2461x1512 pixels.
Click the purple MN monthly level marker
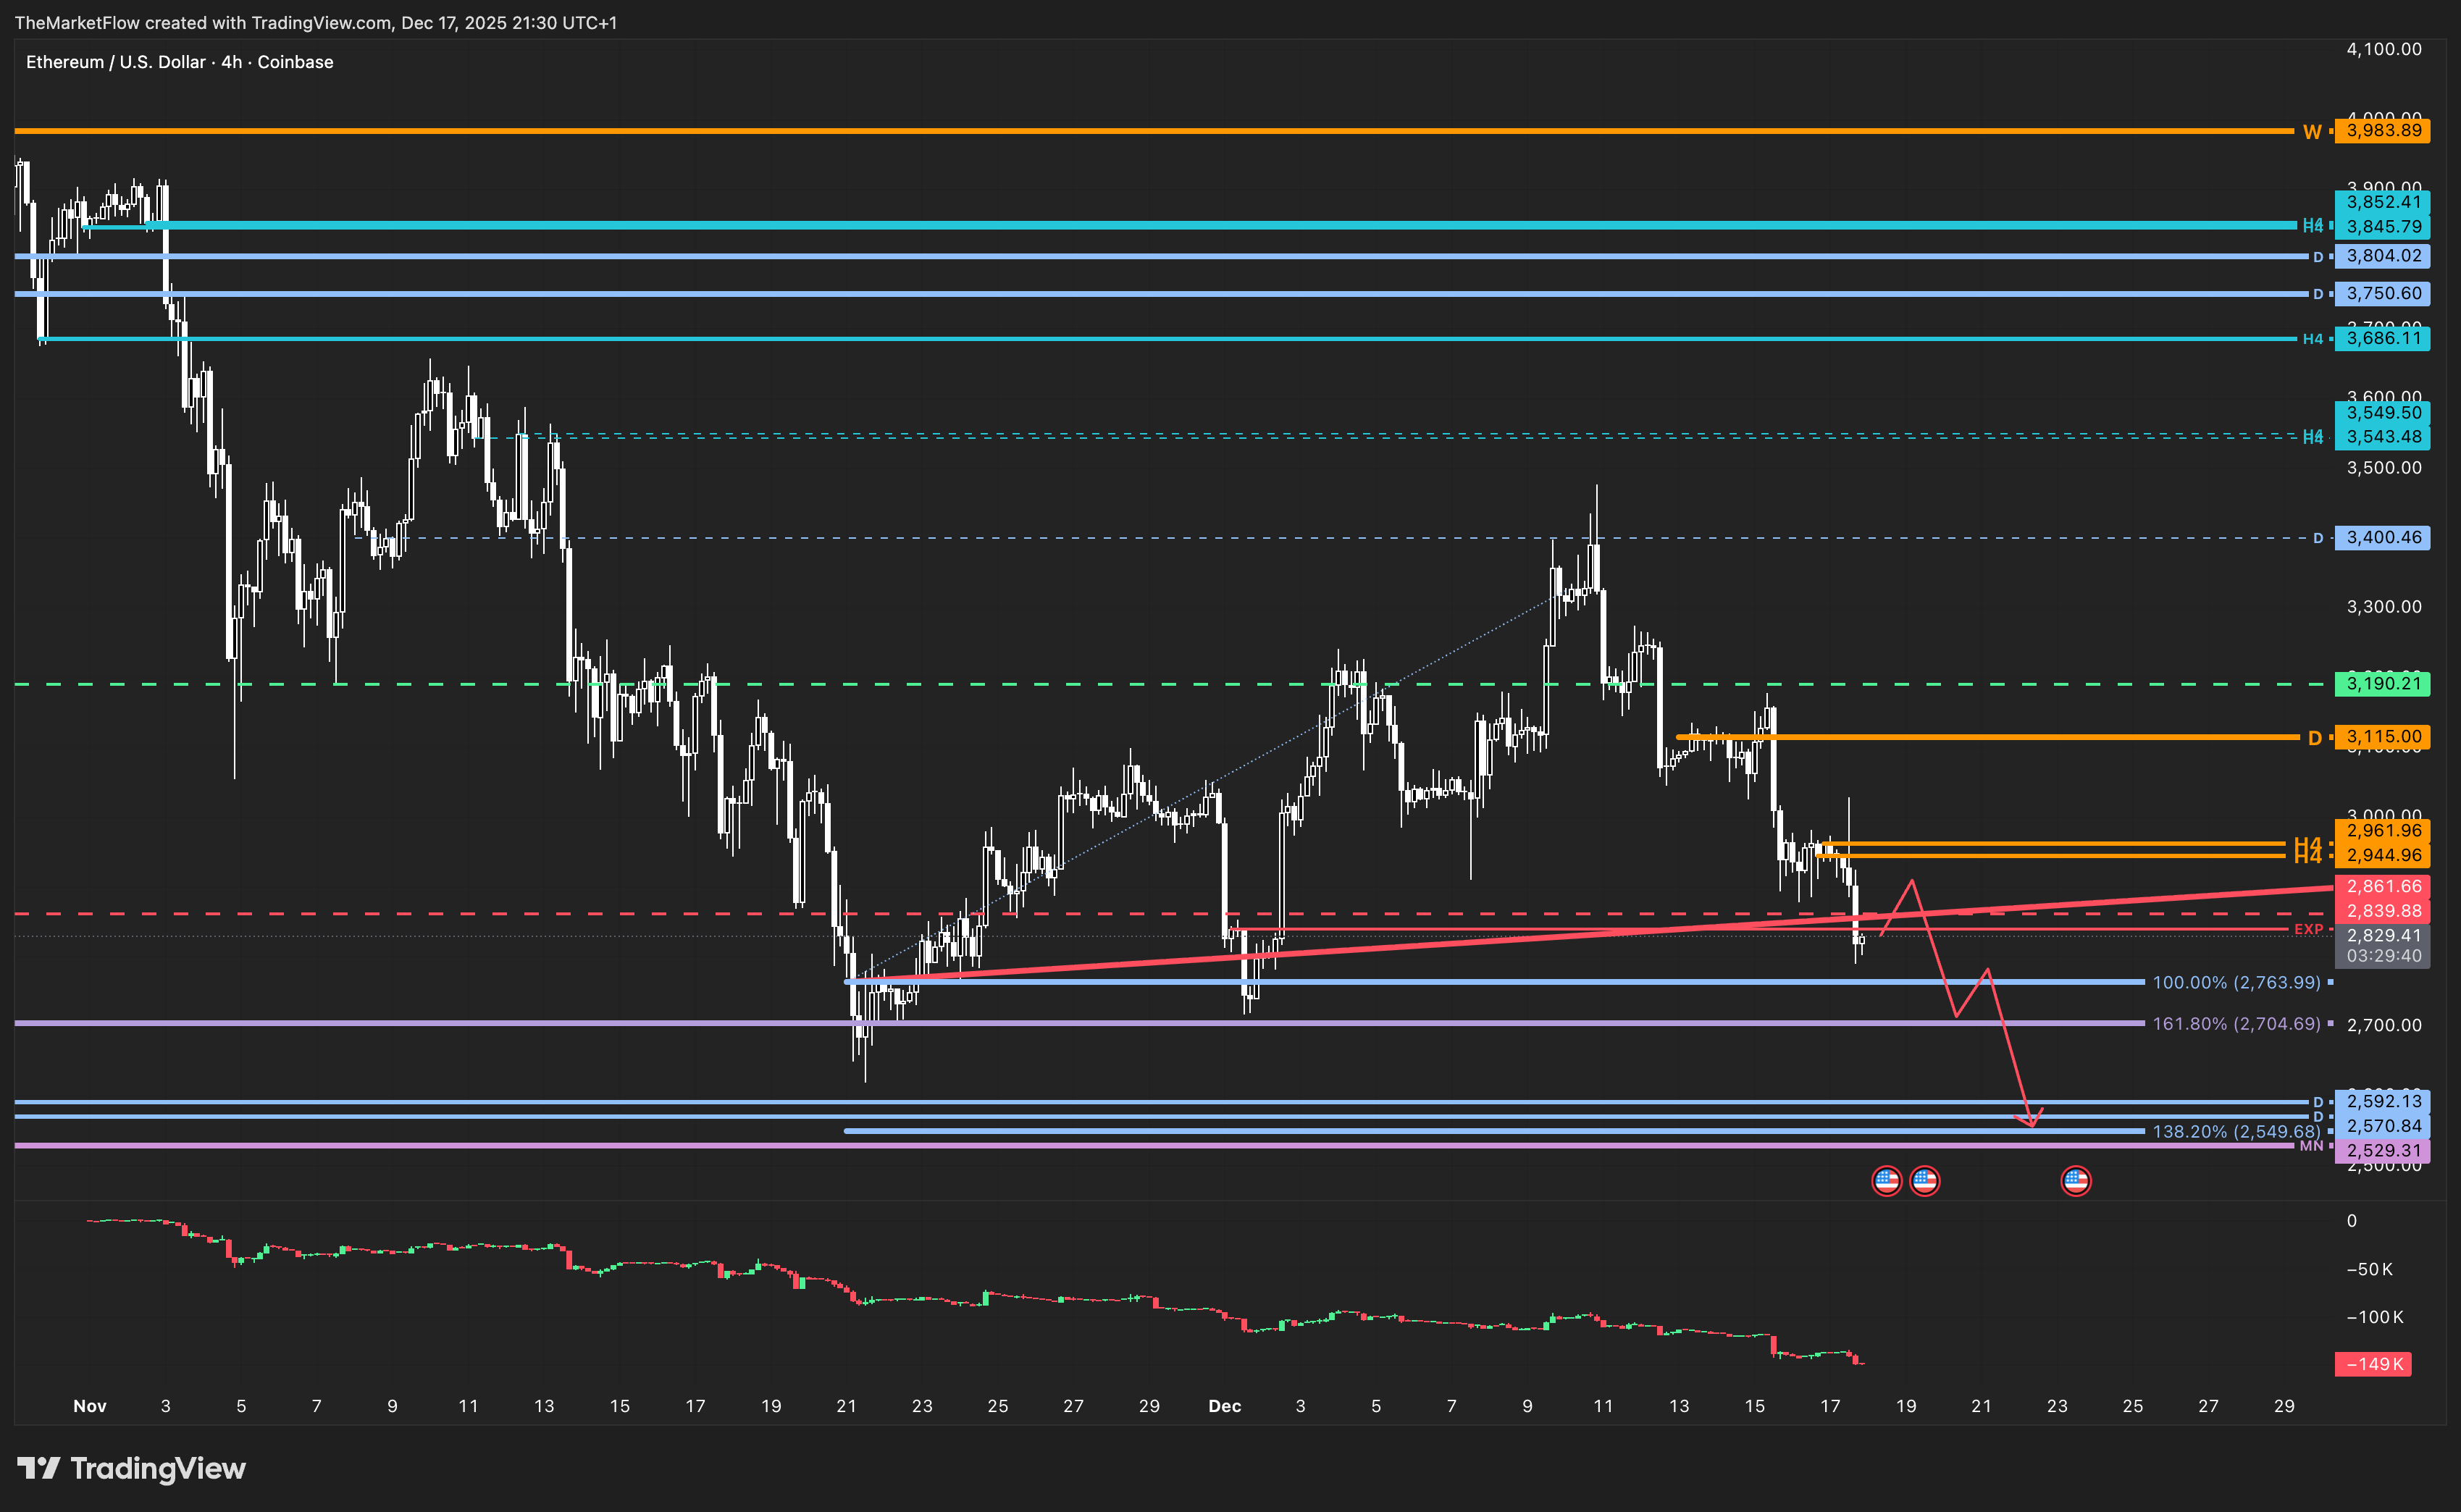click(2311, 1146)
